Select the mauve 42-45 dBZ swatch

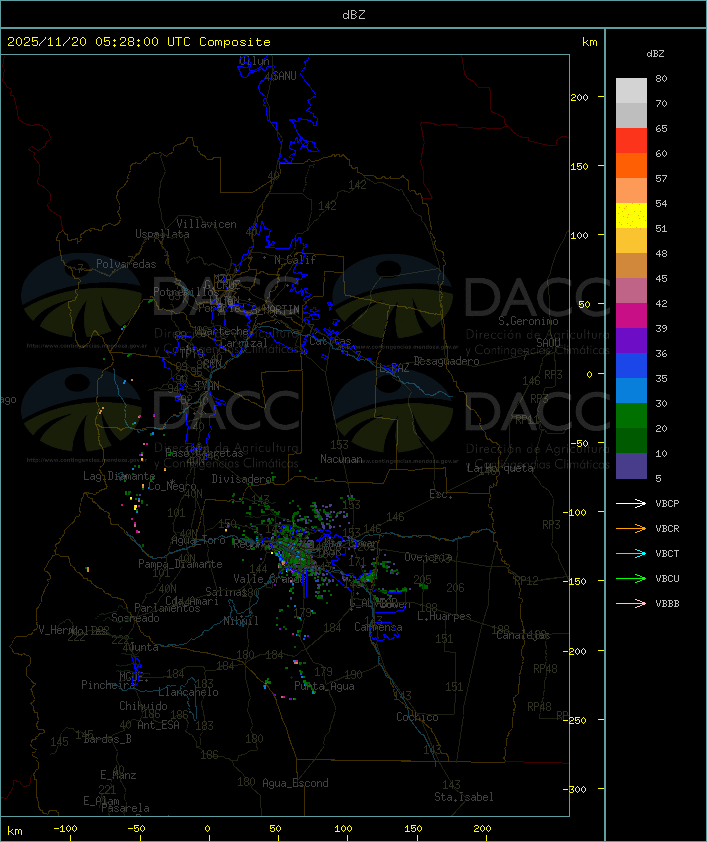coord(631,291)
